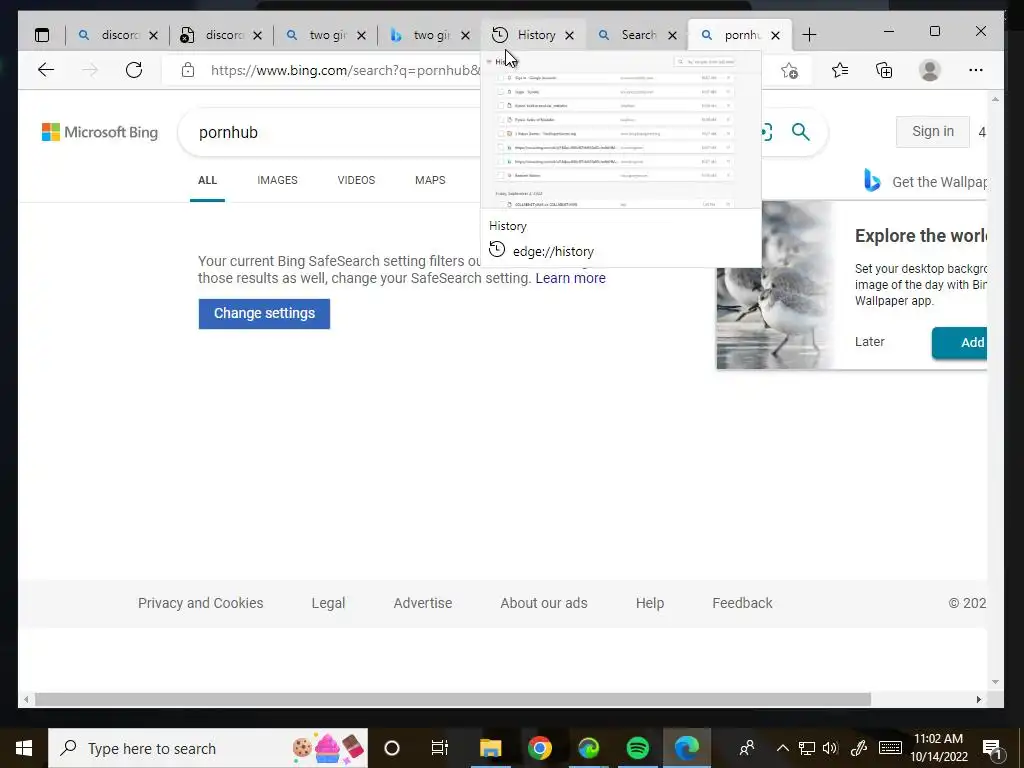Open Cortana circle icon on taskbar

391,748
